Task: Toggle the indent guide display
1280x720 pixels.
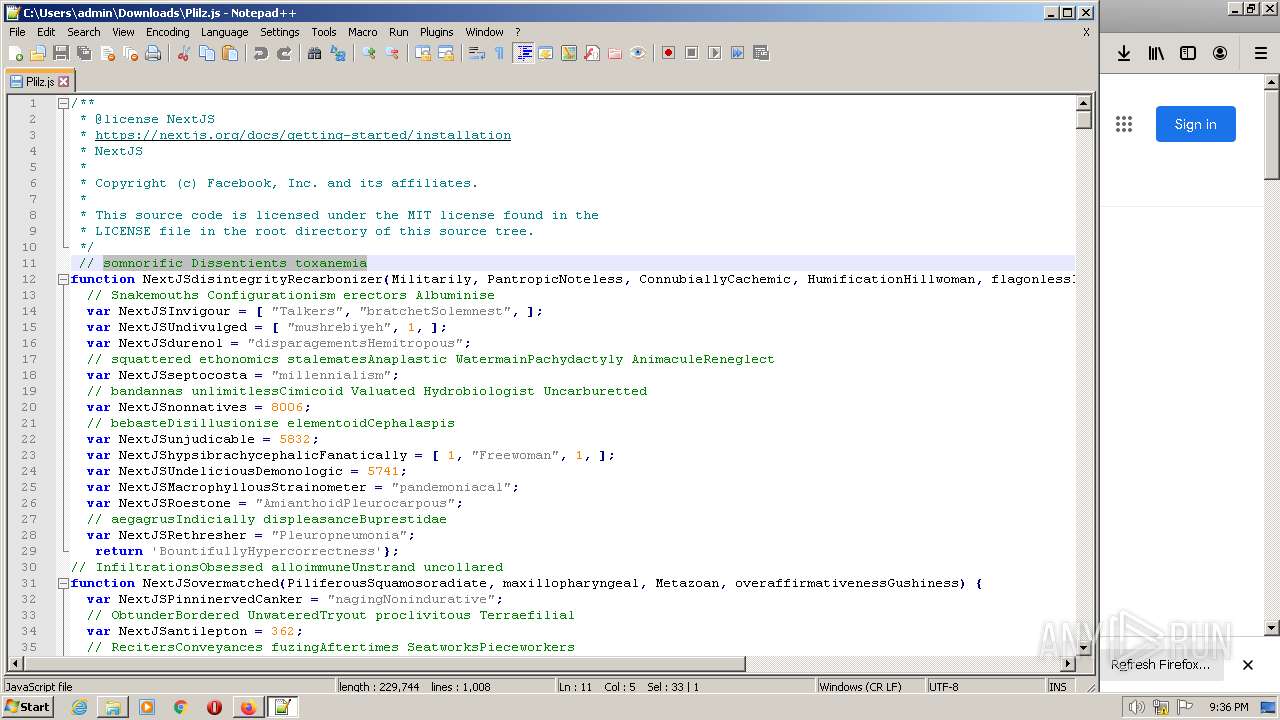Action: click(x=523, y=53)
